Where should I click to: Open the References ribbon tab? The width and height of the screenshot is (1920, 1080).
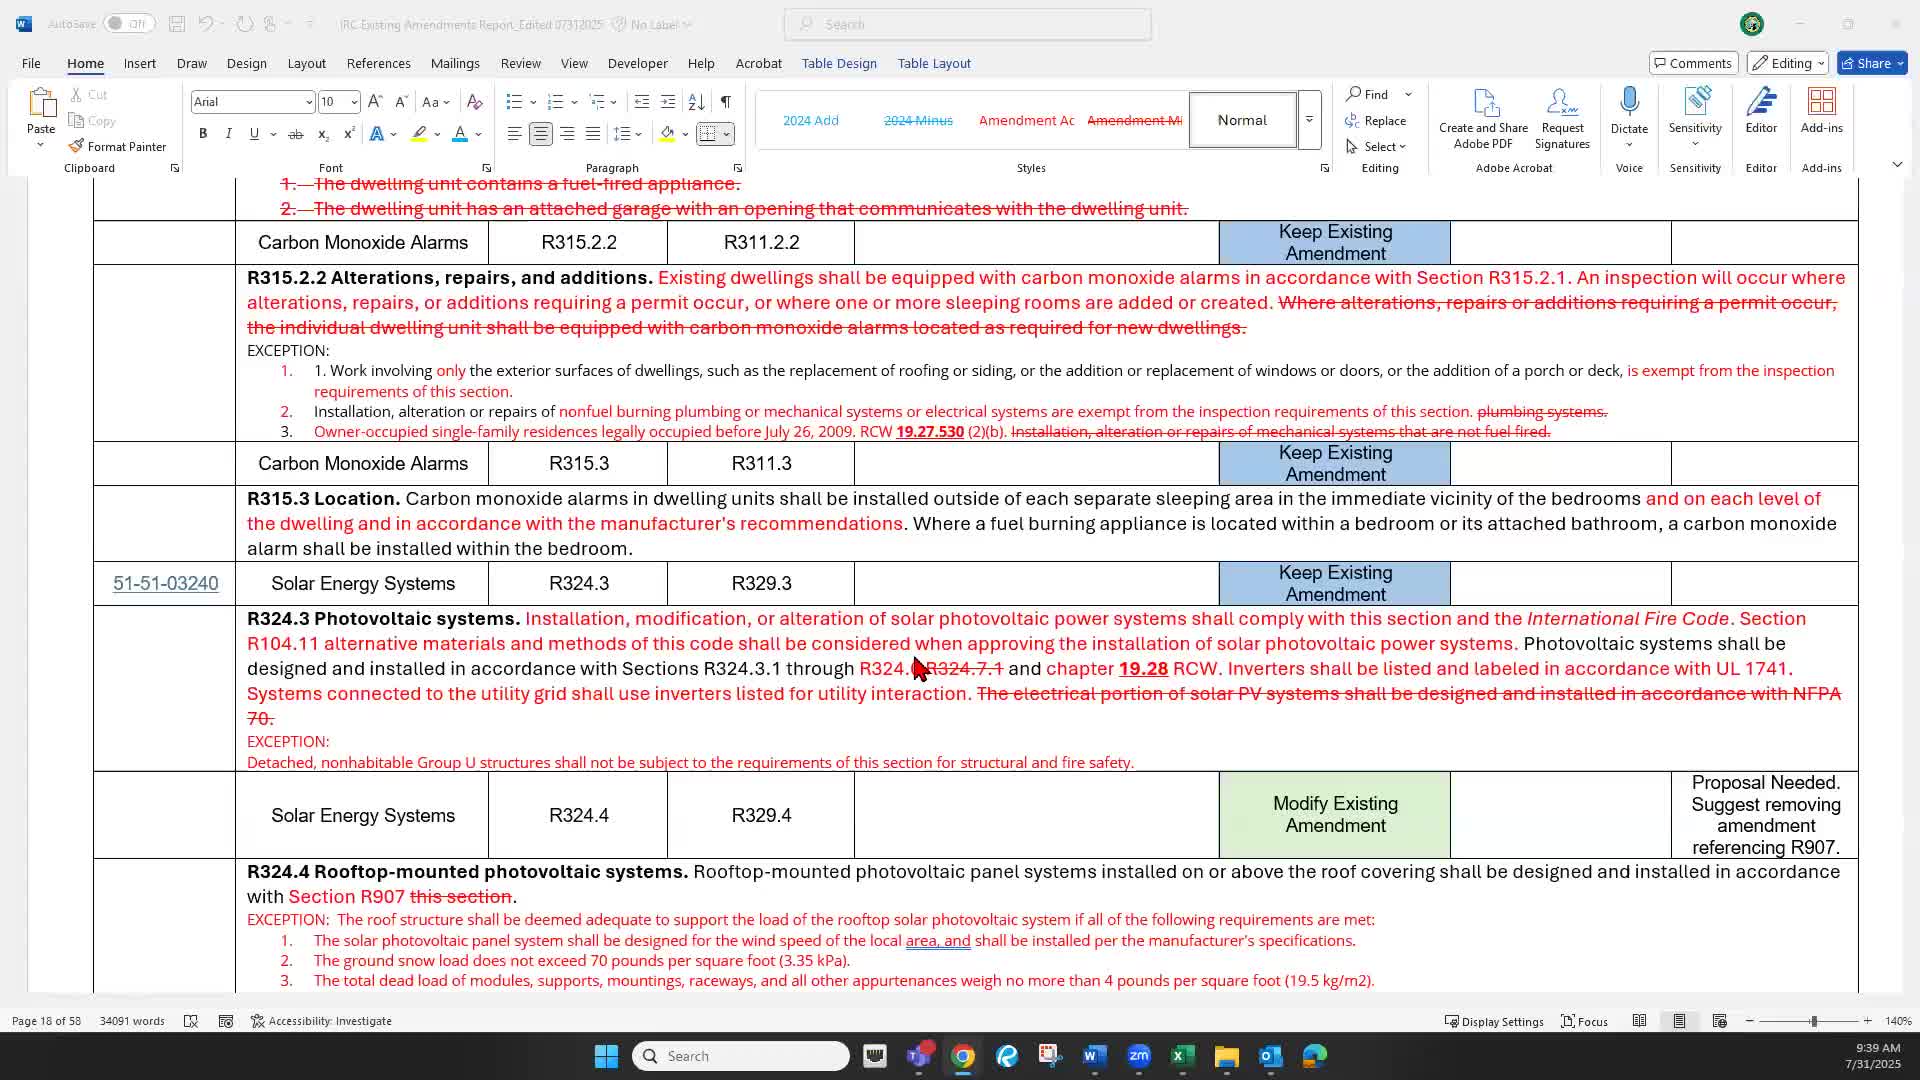click(378, 63)
